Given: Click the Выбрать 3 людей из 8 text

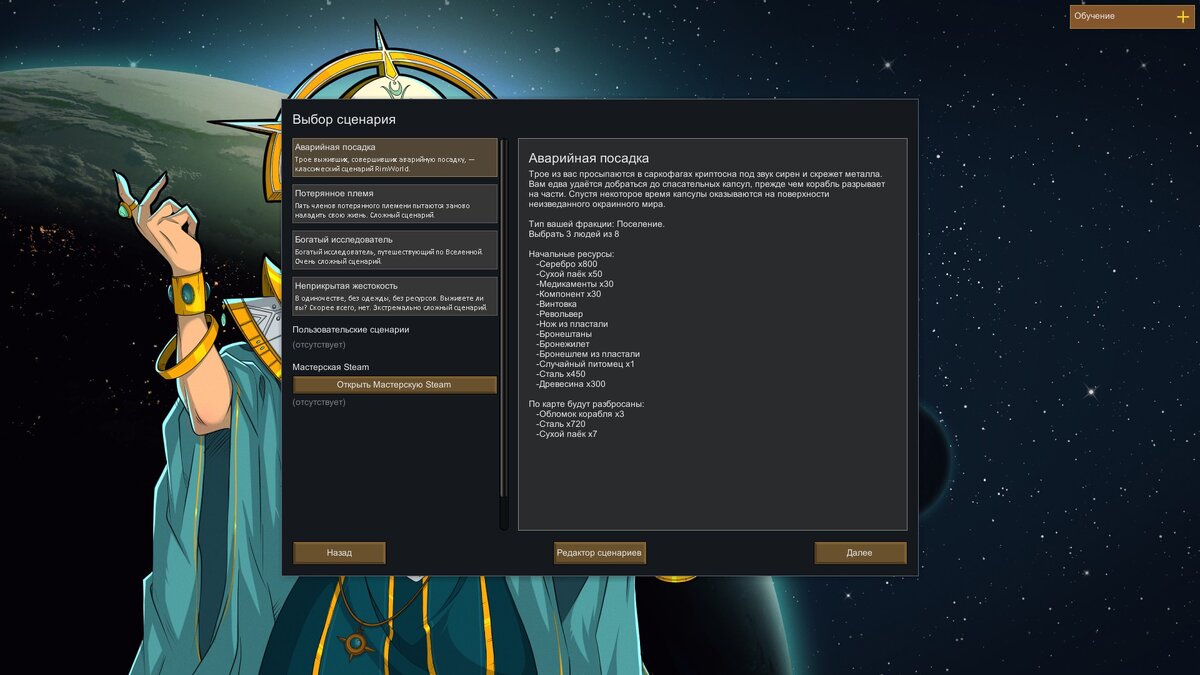Looking at the screenshot, I should click(574, 234).
